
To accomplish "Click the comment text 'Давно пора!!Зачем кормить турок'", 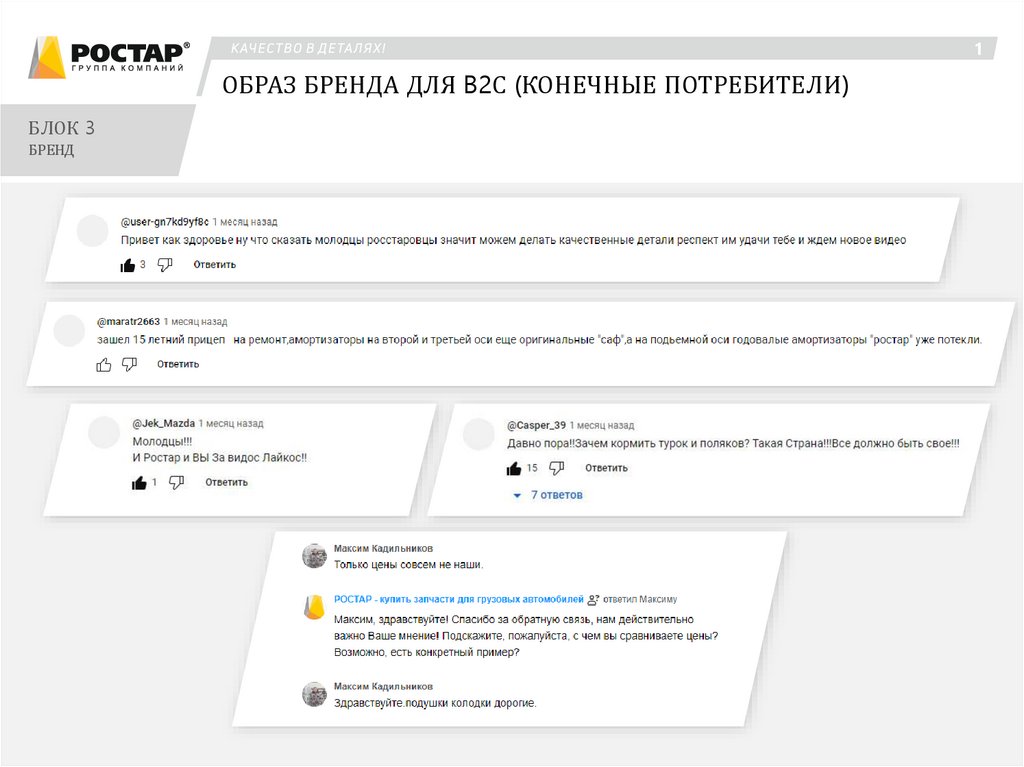I will 733,444.
